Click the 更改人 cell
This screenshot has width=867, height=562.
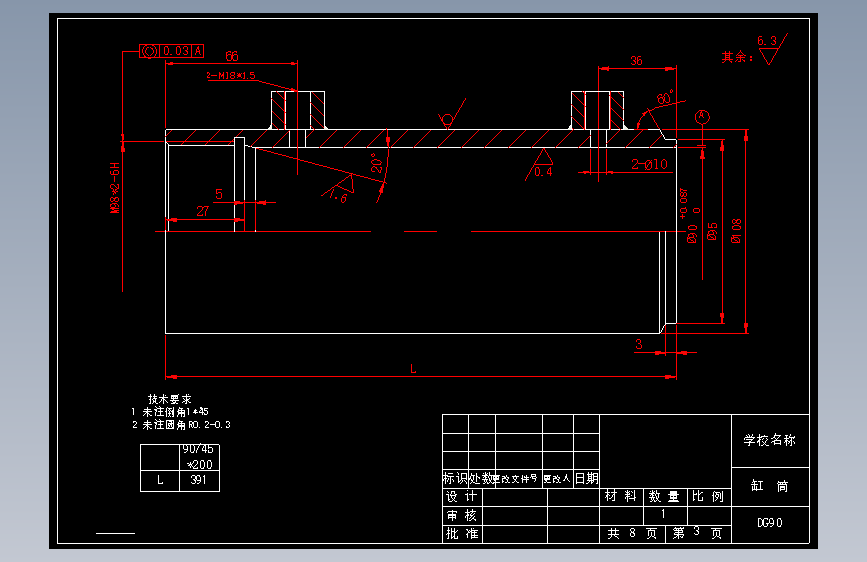pos(558,478)
